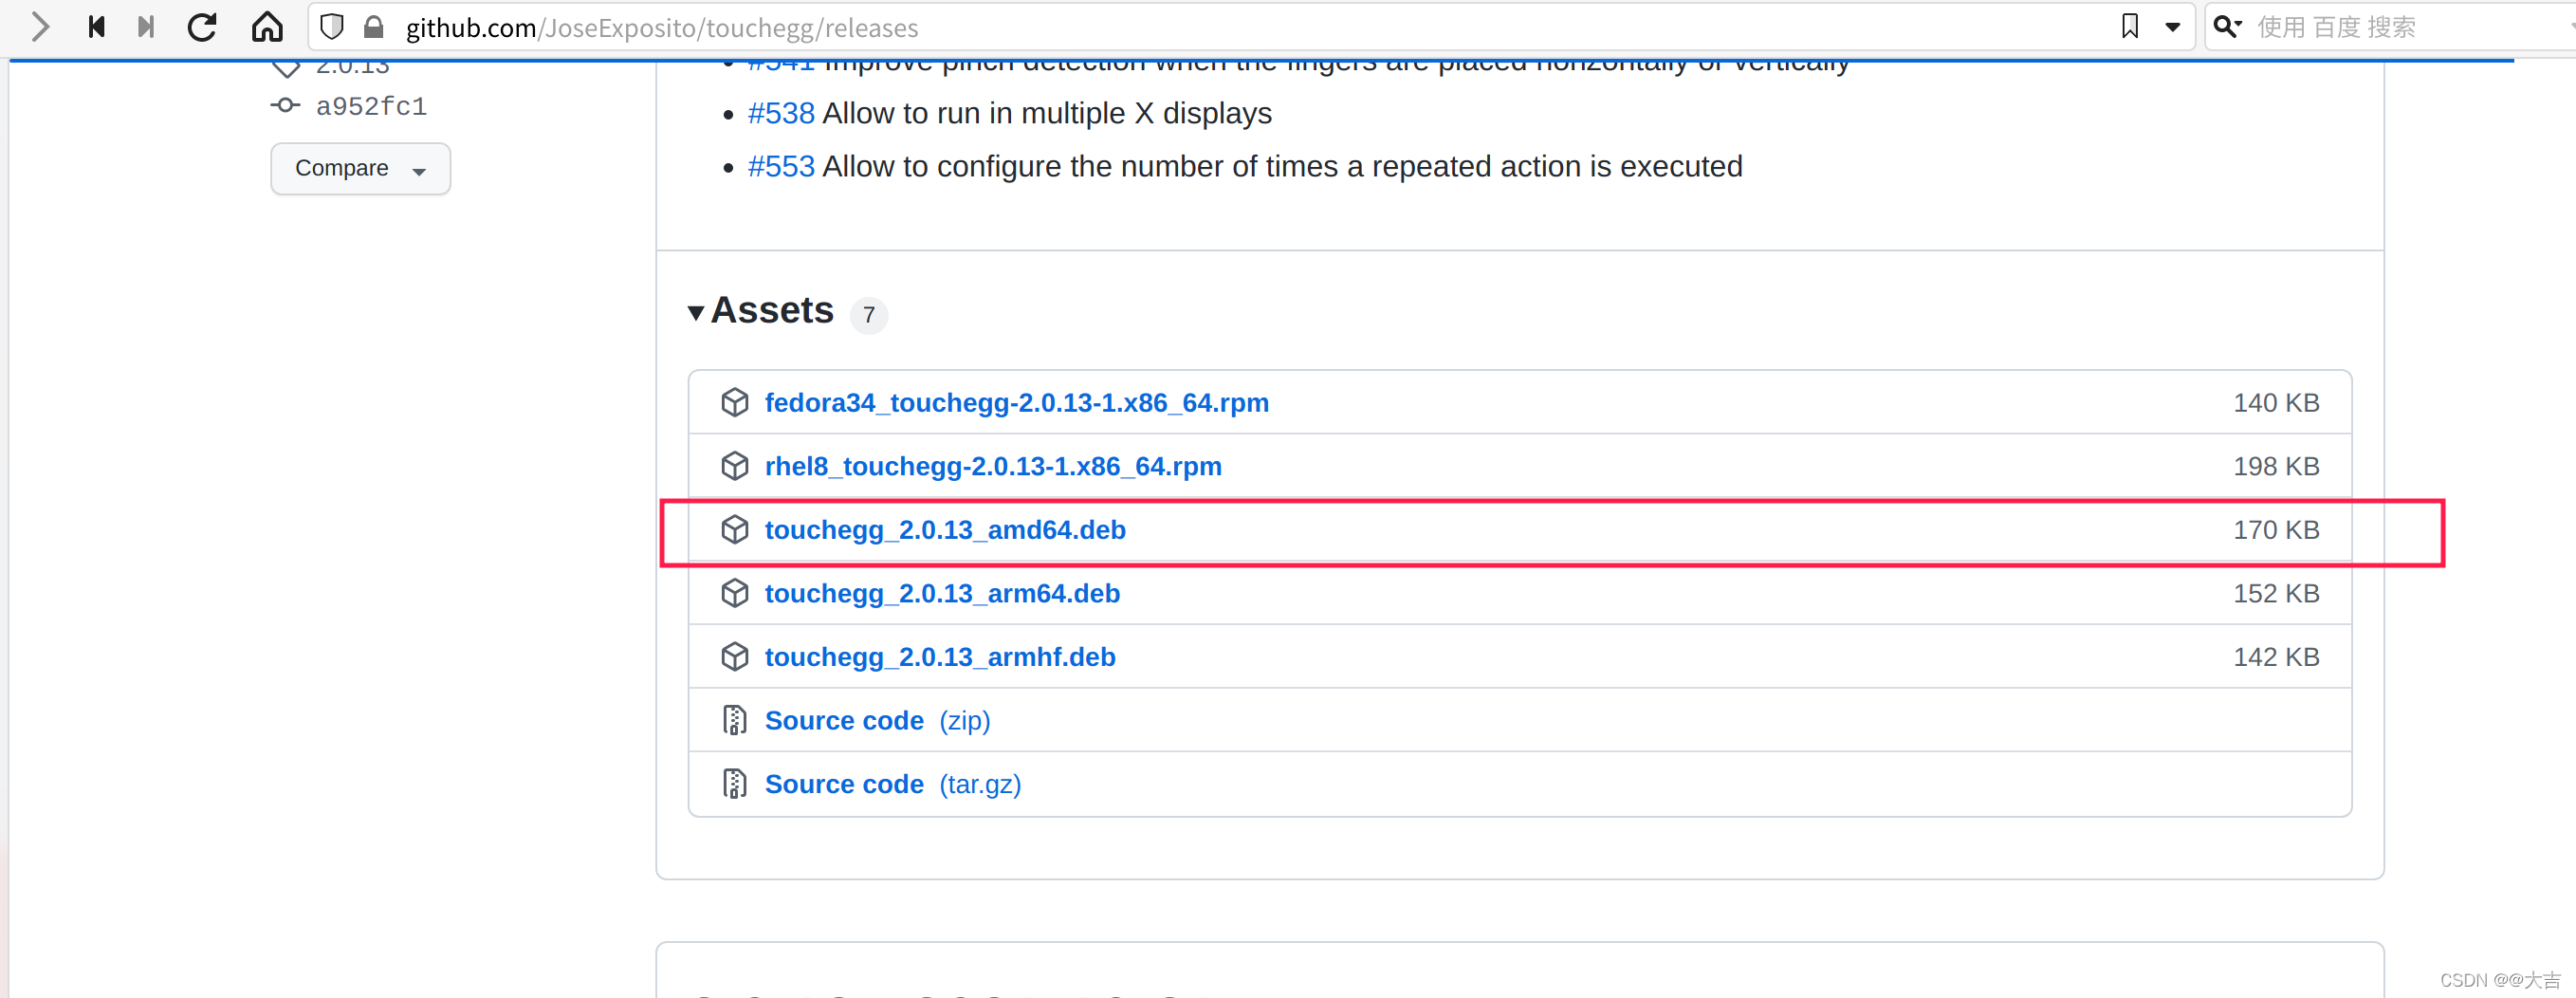The height and width of the screenshot is (998, 2576).
Task: Click package icon beside arm64 deb
Action: 735,593
